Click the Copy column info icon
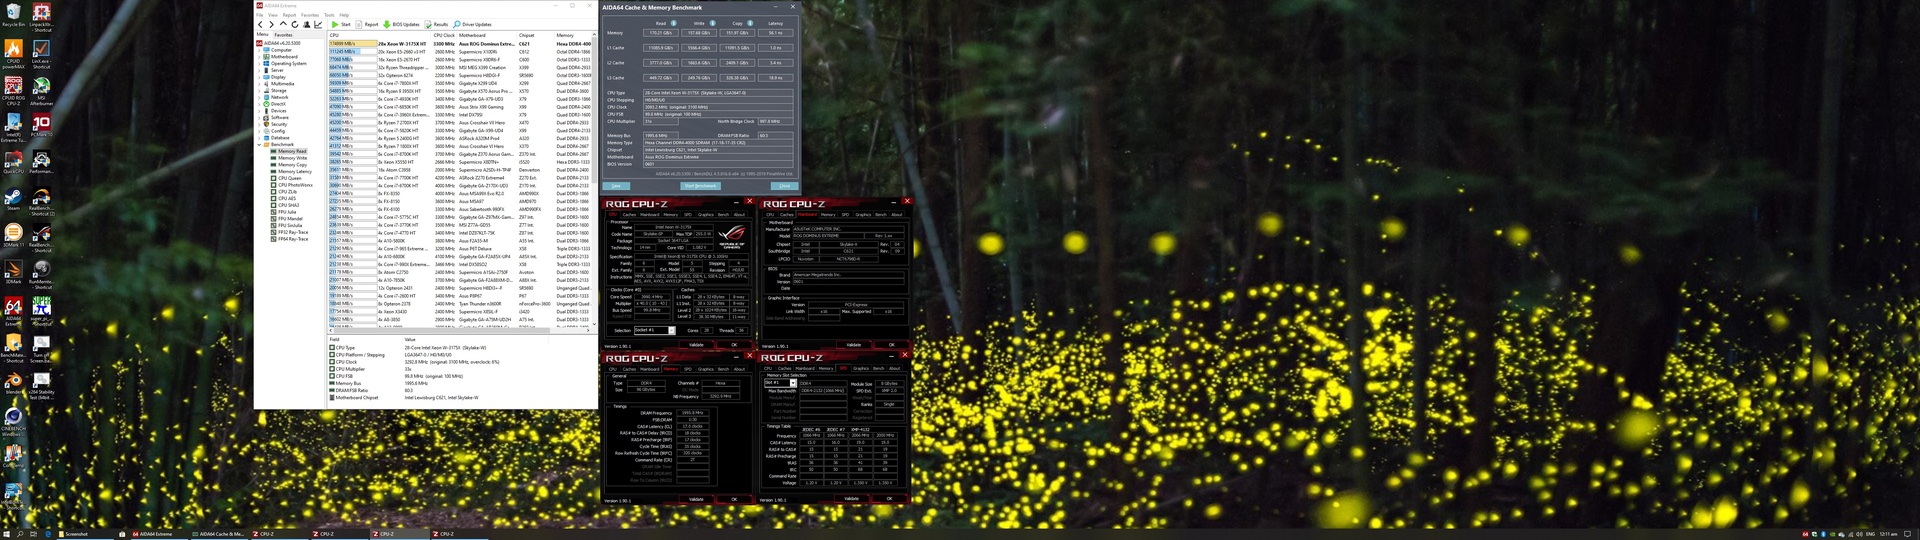Viewport: 1920px width, 540px height. click(x=750, y=23)
